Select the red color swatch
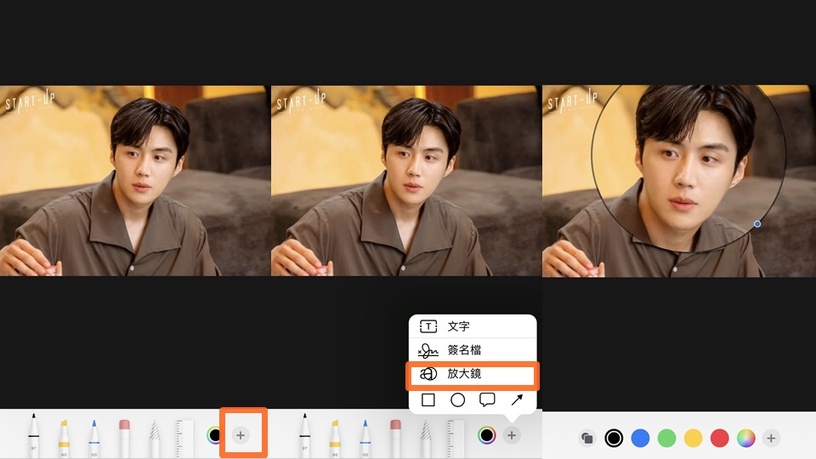 pyautogui.click(x=719, y=438)
